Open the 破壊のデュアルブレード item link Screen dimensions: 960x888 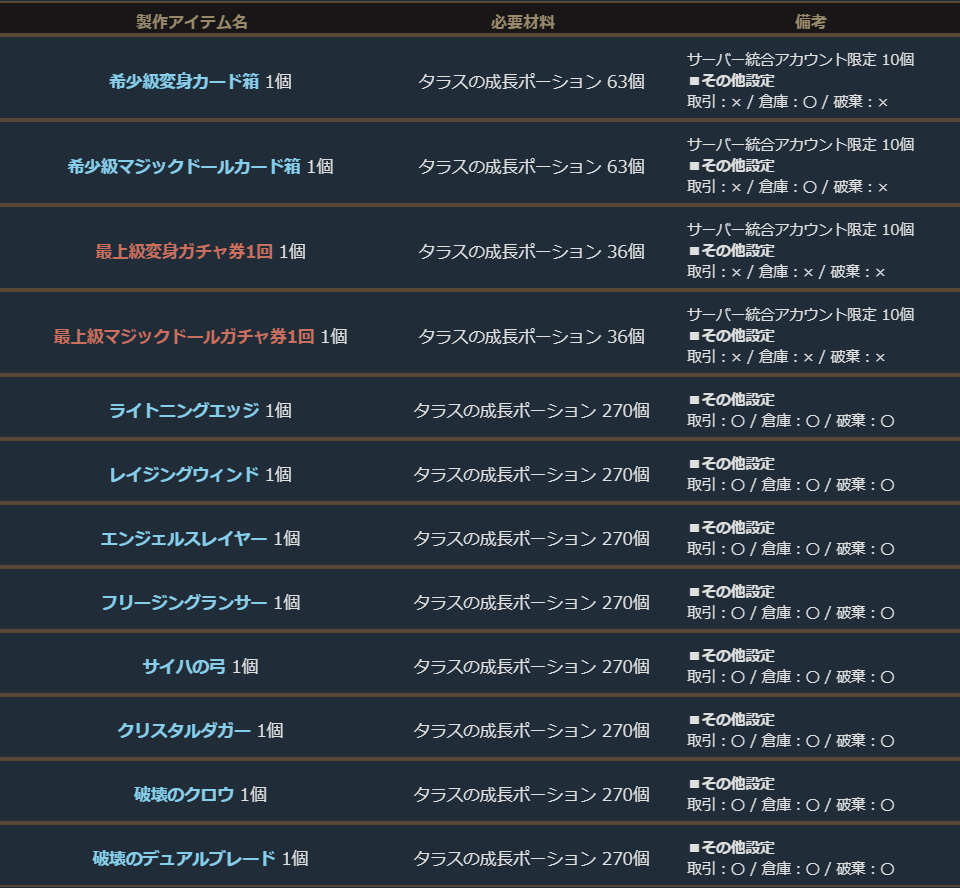(x=184, y=858)
